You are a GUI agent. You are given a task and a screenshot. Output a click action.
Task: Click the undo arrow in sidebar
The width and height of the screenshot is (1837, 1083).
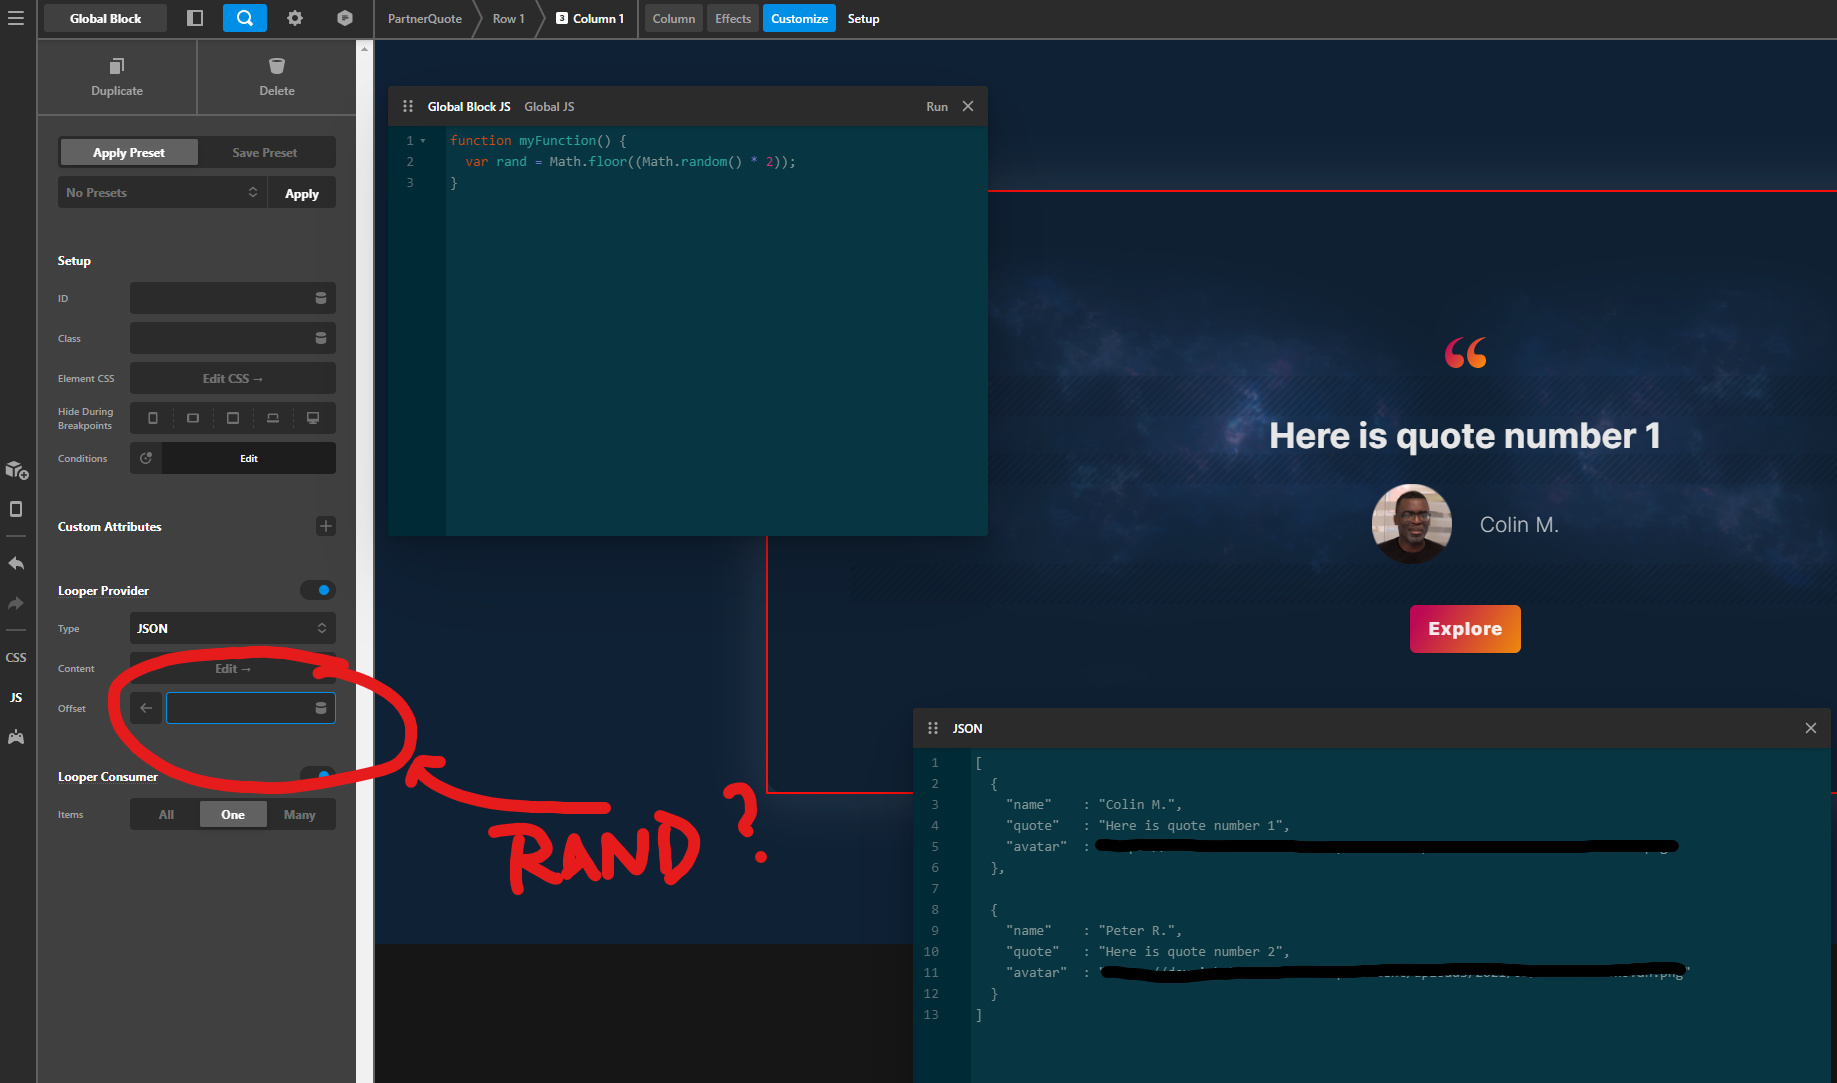tap(16, 563)
